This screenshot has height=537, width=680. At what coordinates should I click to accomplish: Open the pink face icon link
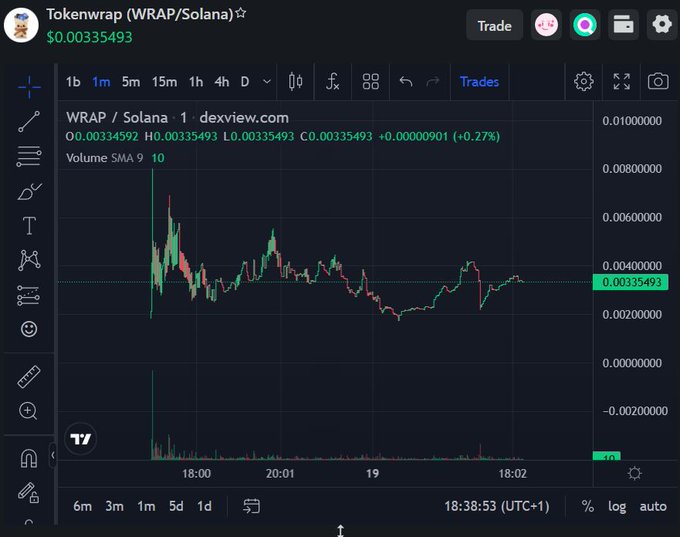pyautogui.click(x=546, y=25)
